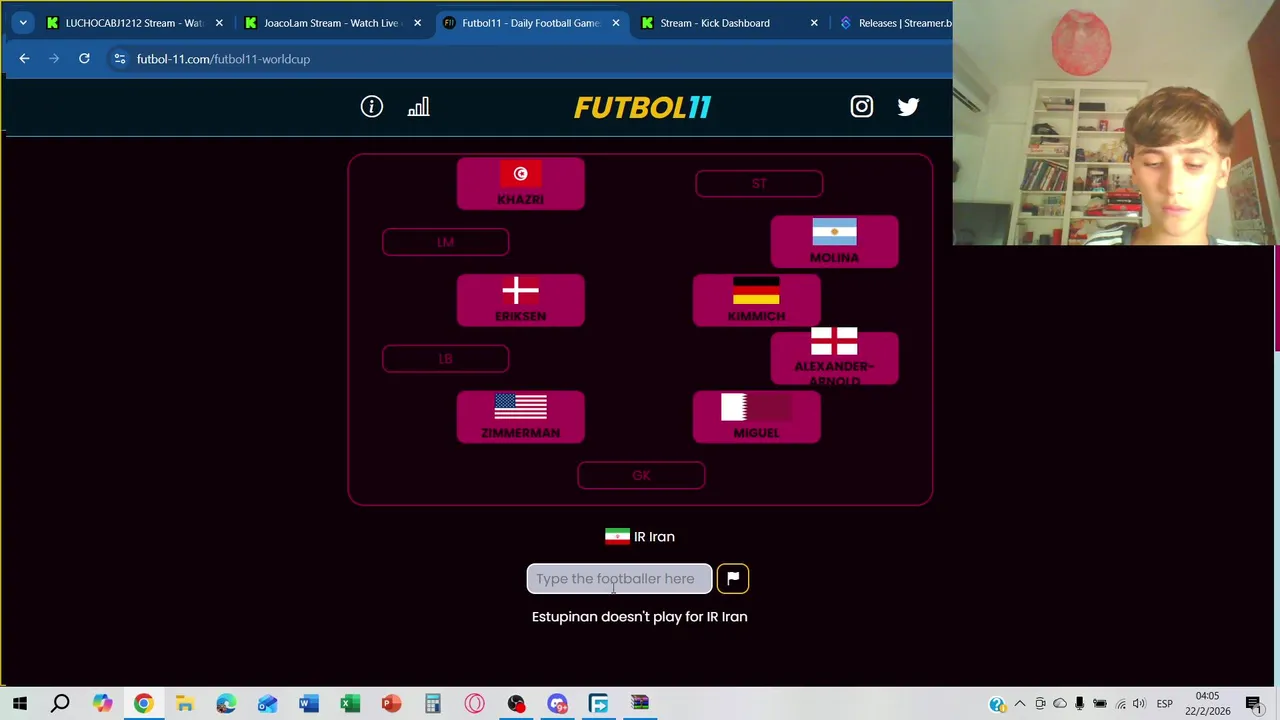Open the Windows notification center
This screenshot has height=720, width=1280.
pos(1254,704)
